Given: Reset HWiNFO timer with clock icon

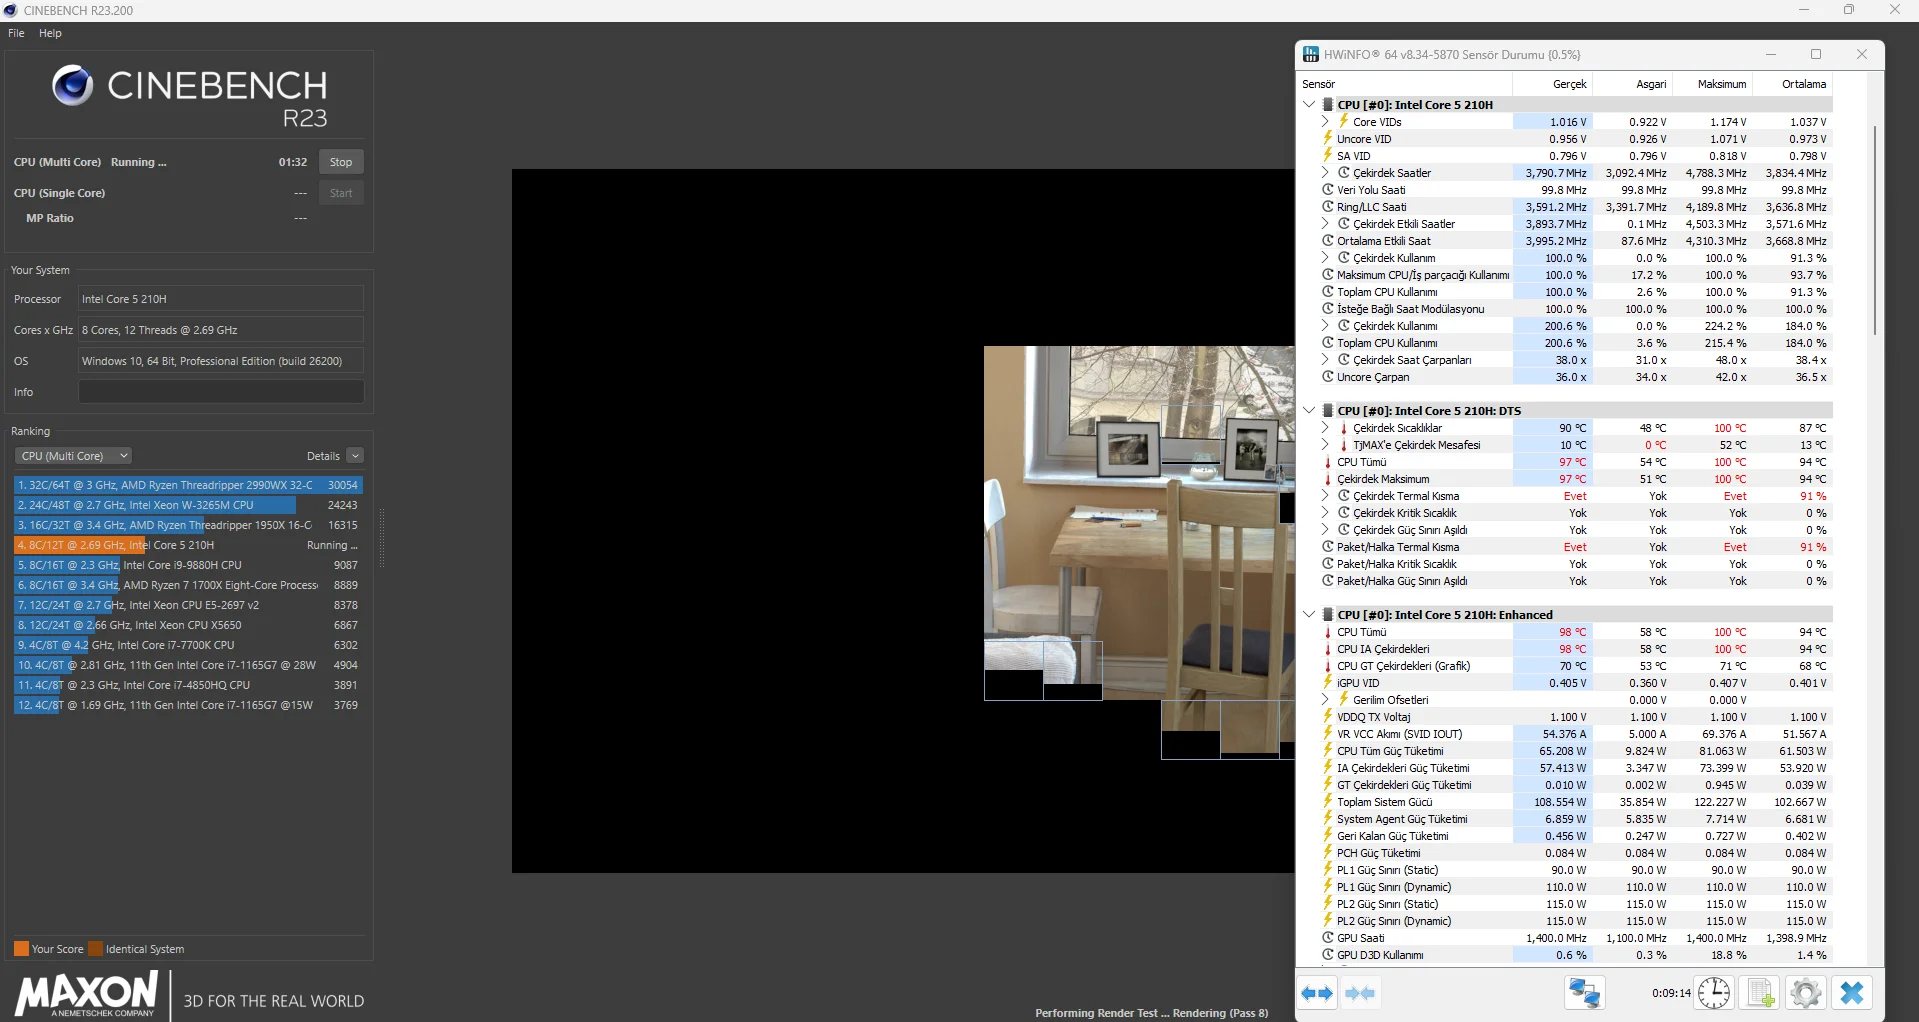Looking at the screenshot, I should [x=1713, y=993].
